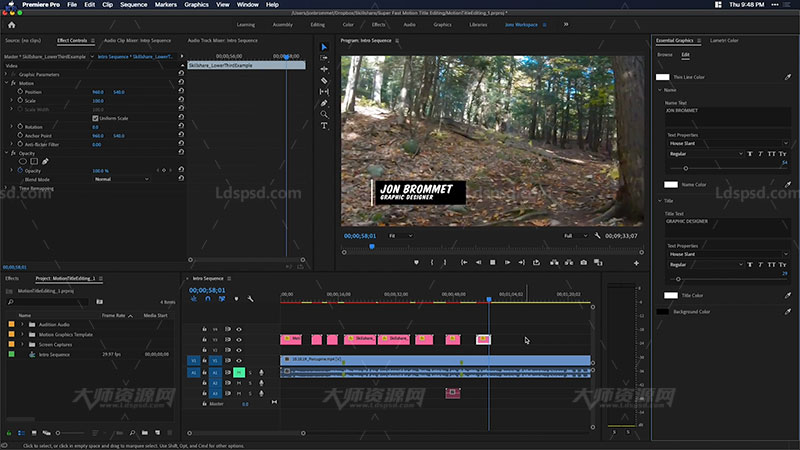
Task: Select the Pen tool in toolbar
Action: [x=324, y=103]
